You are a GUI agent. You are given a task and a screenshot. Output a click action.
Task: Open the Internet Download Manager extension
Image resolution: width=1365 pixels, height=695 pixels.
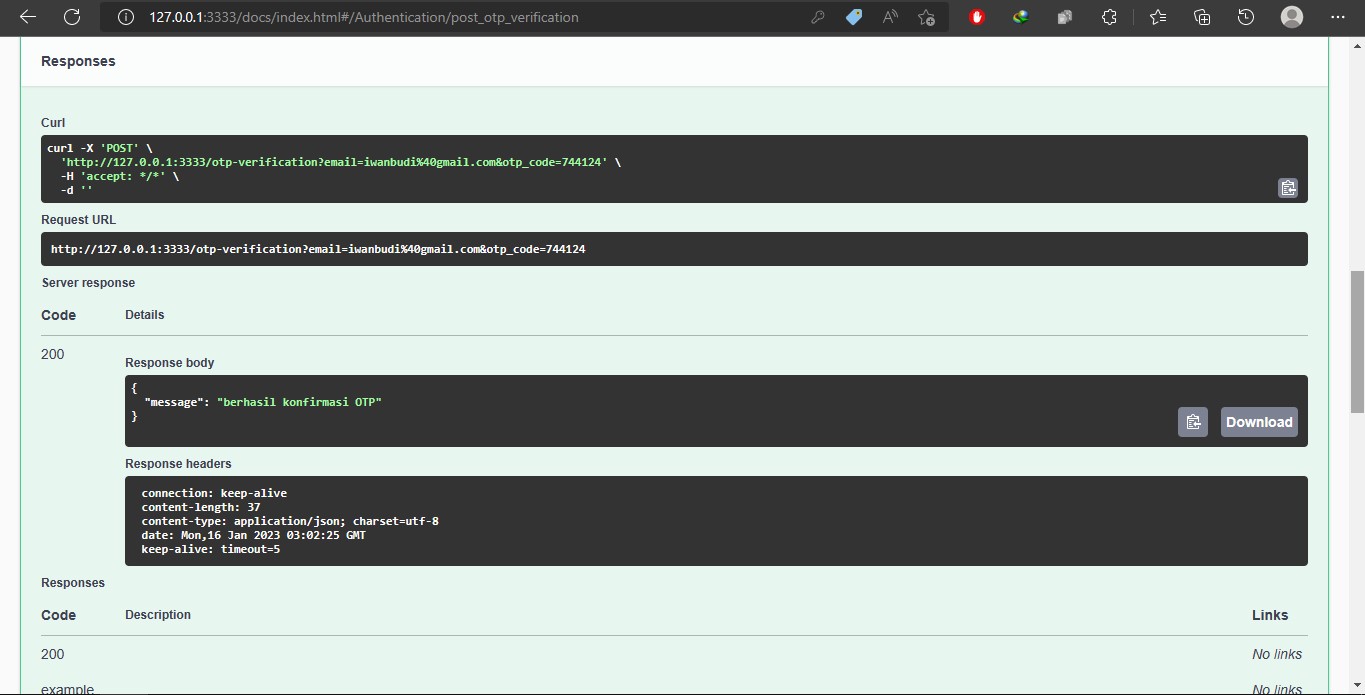click(1020, 17)
